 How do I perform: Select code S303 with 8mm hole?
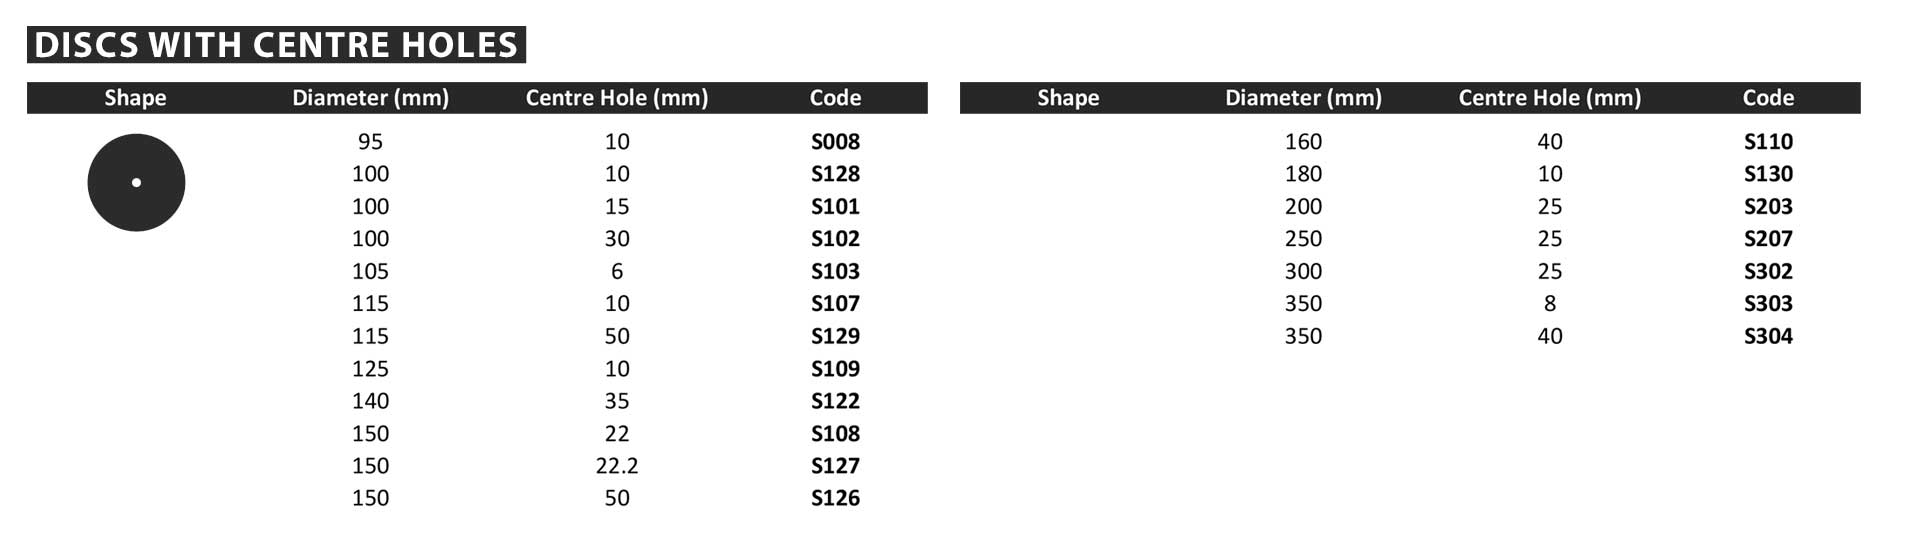1768,304
